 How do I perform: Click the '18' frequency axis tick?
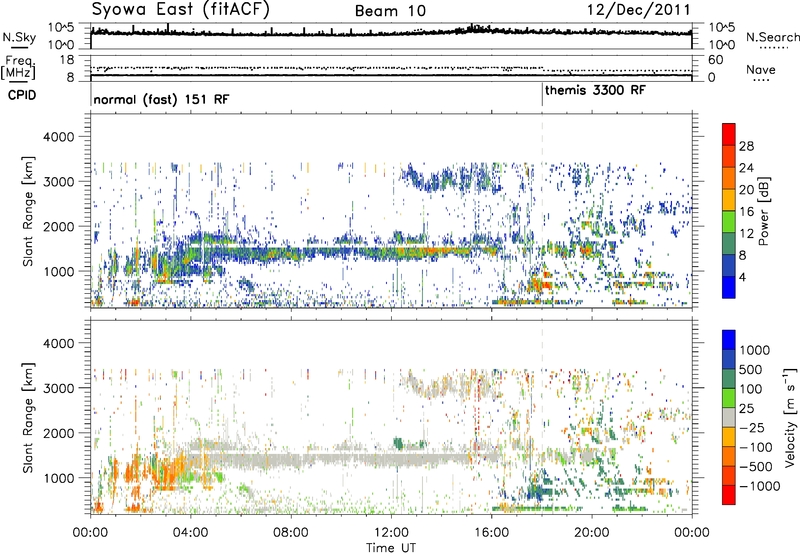(x=67, y=60)
